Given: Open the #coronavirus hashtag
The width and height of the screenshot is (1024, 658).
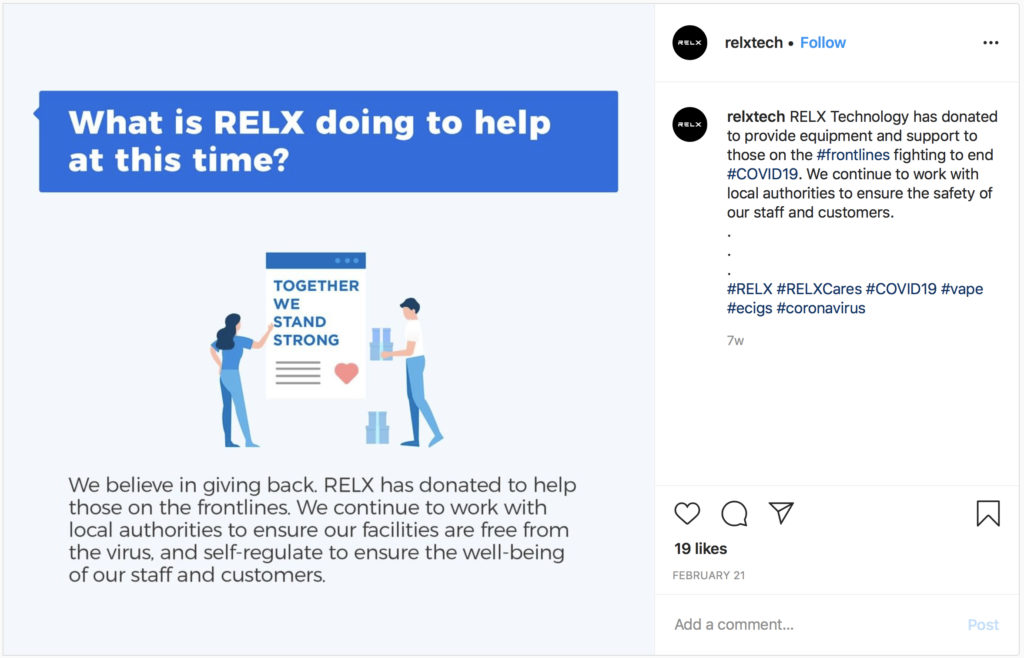Looking at the screenshot, I should [821, 308].
